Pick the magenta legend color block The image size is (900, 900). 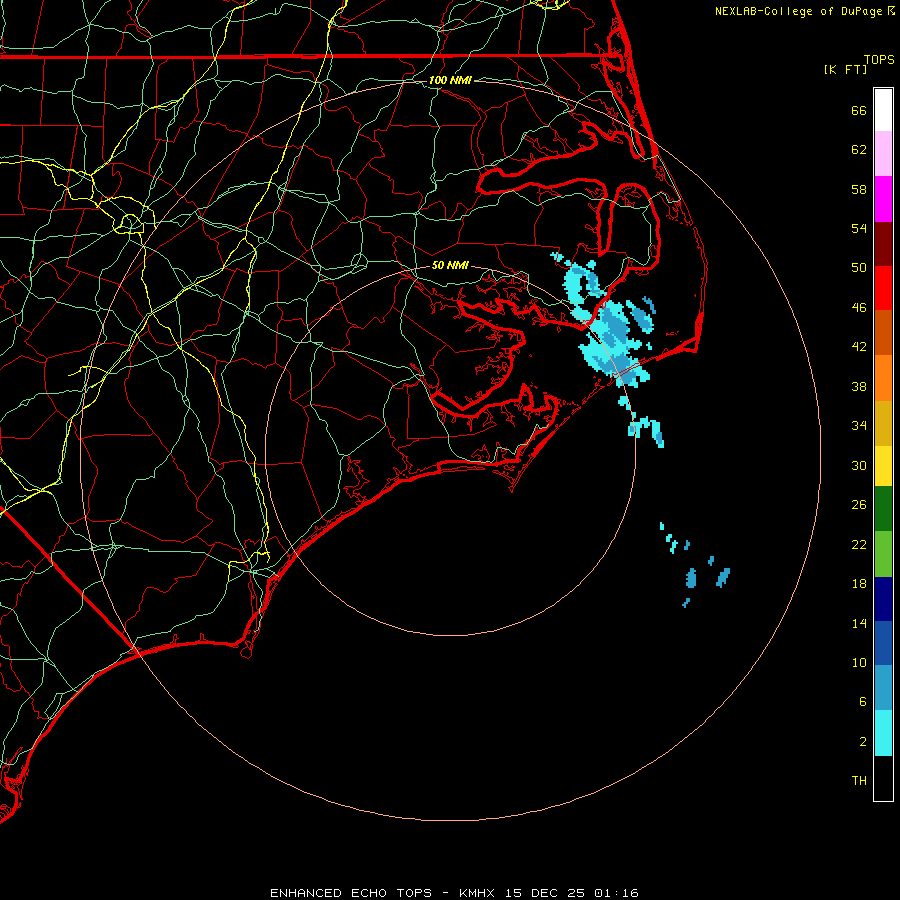(883, 199)
